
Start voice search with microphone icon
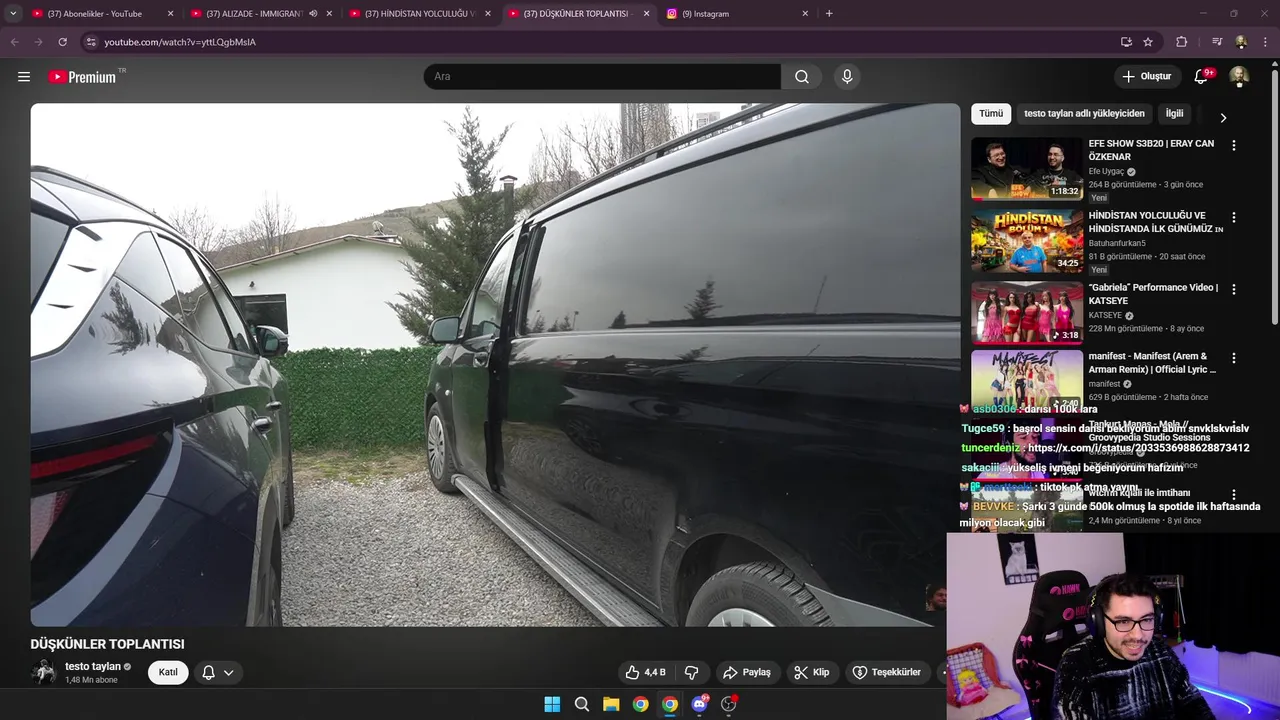[x=847, y=77]
